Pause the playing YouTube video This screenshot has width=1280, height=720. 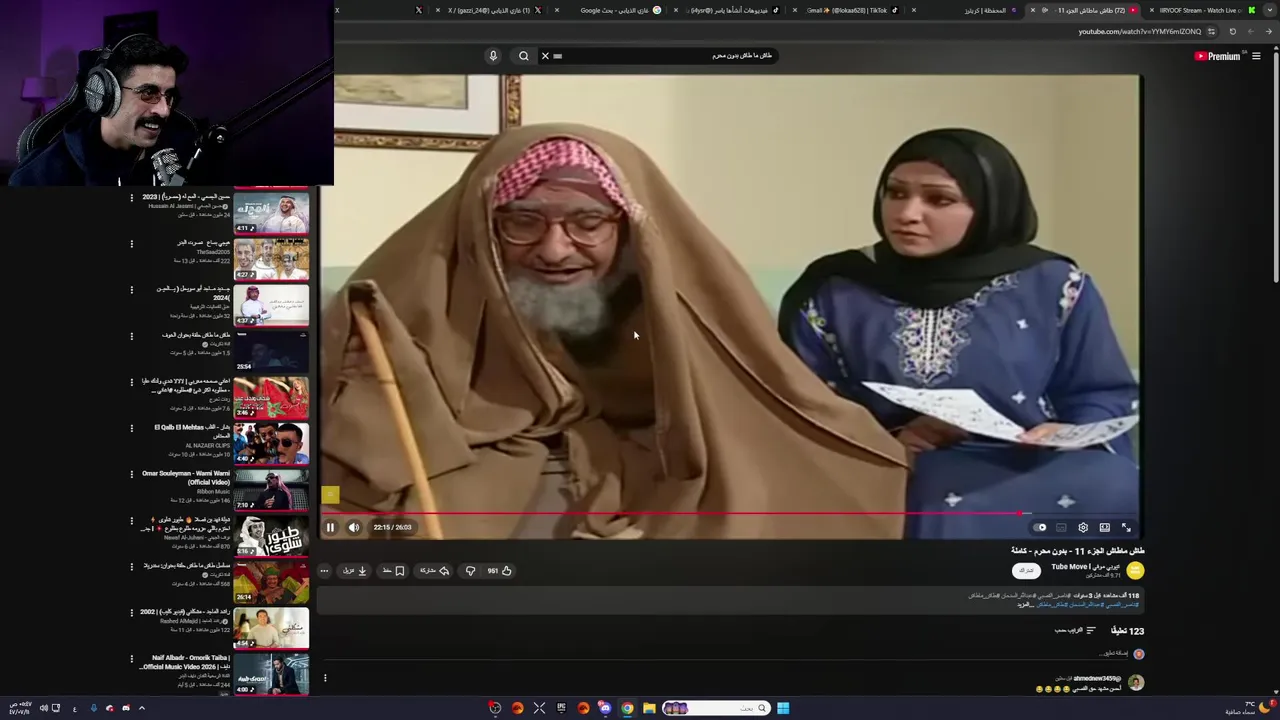[x=330, y=527]
